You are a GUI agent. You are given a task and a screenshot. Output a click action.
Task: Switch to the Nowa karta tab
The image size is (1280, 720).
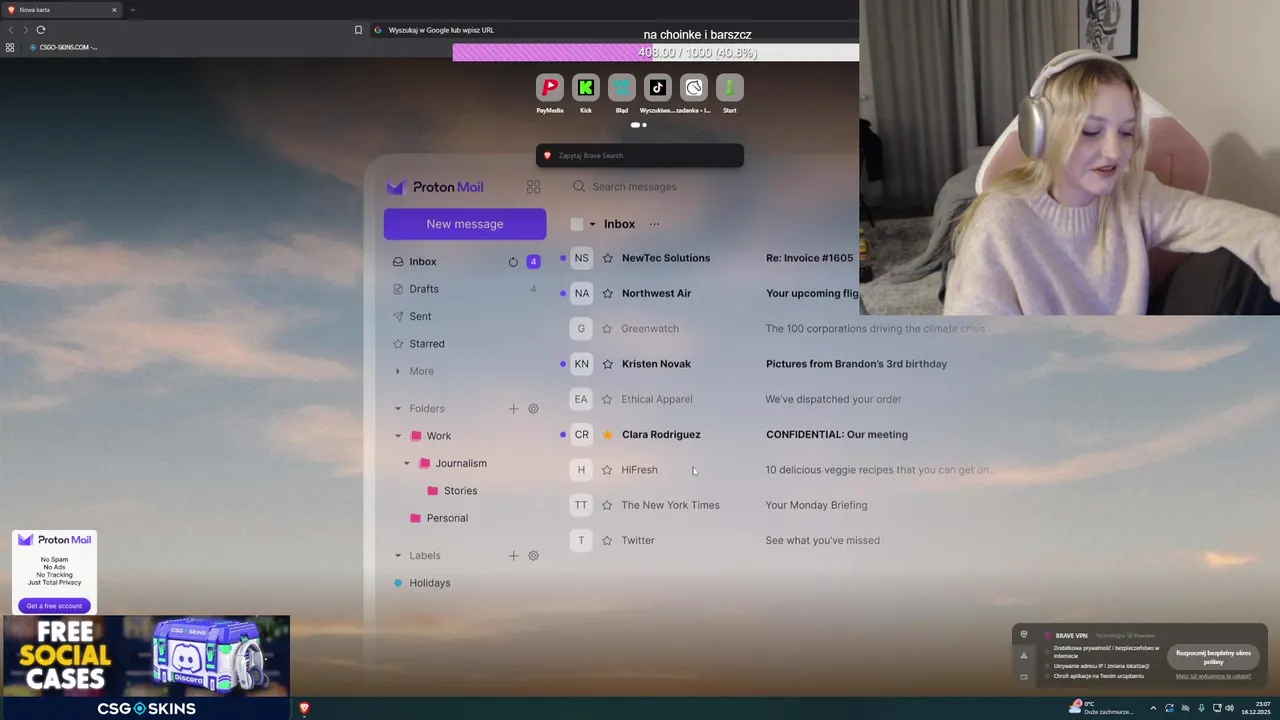(62, 10)
